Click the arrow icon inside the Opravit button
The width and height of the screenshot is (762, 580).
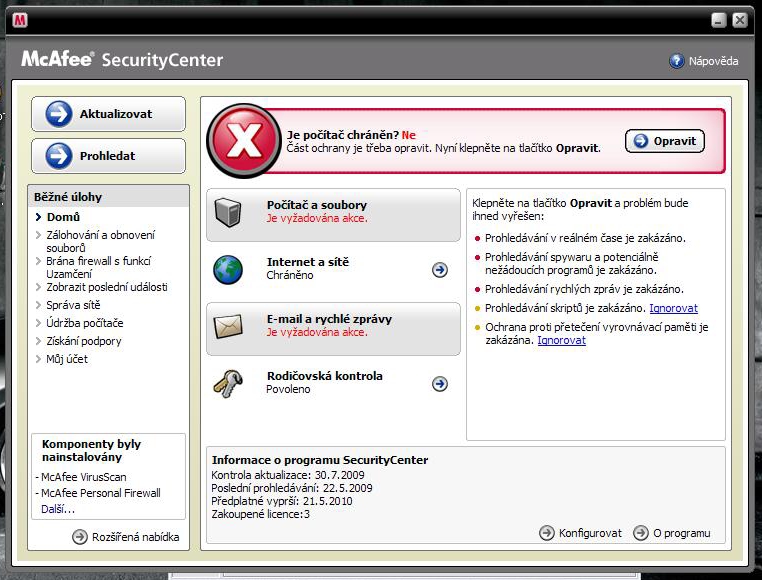pyautogui.click(x=641, y=141)
